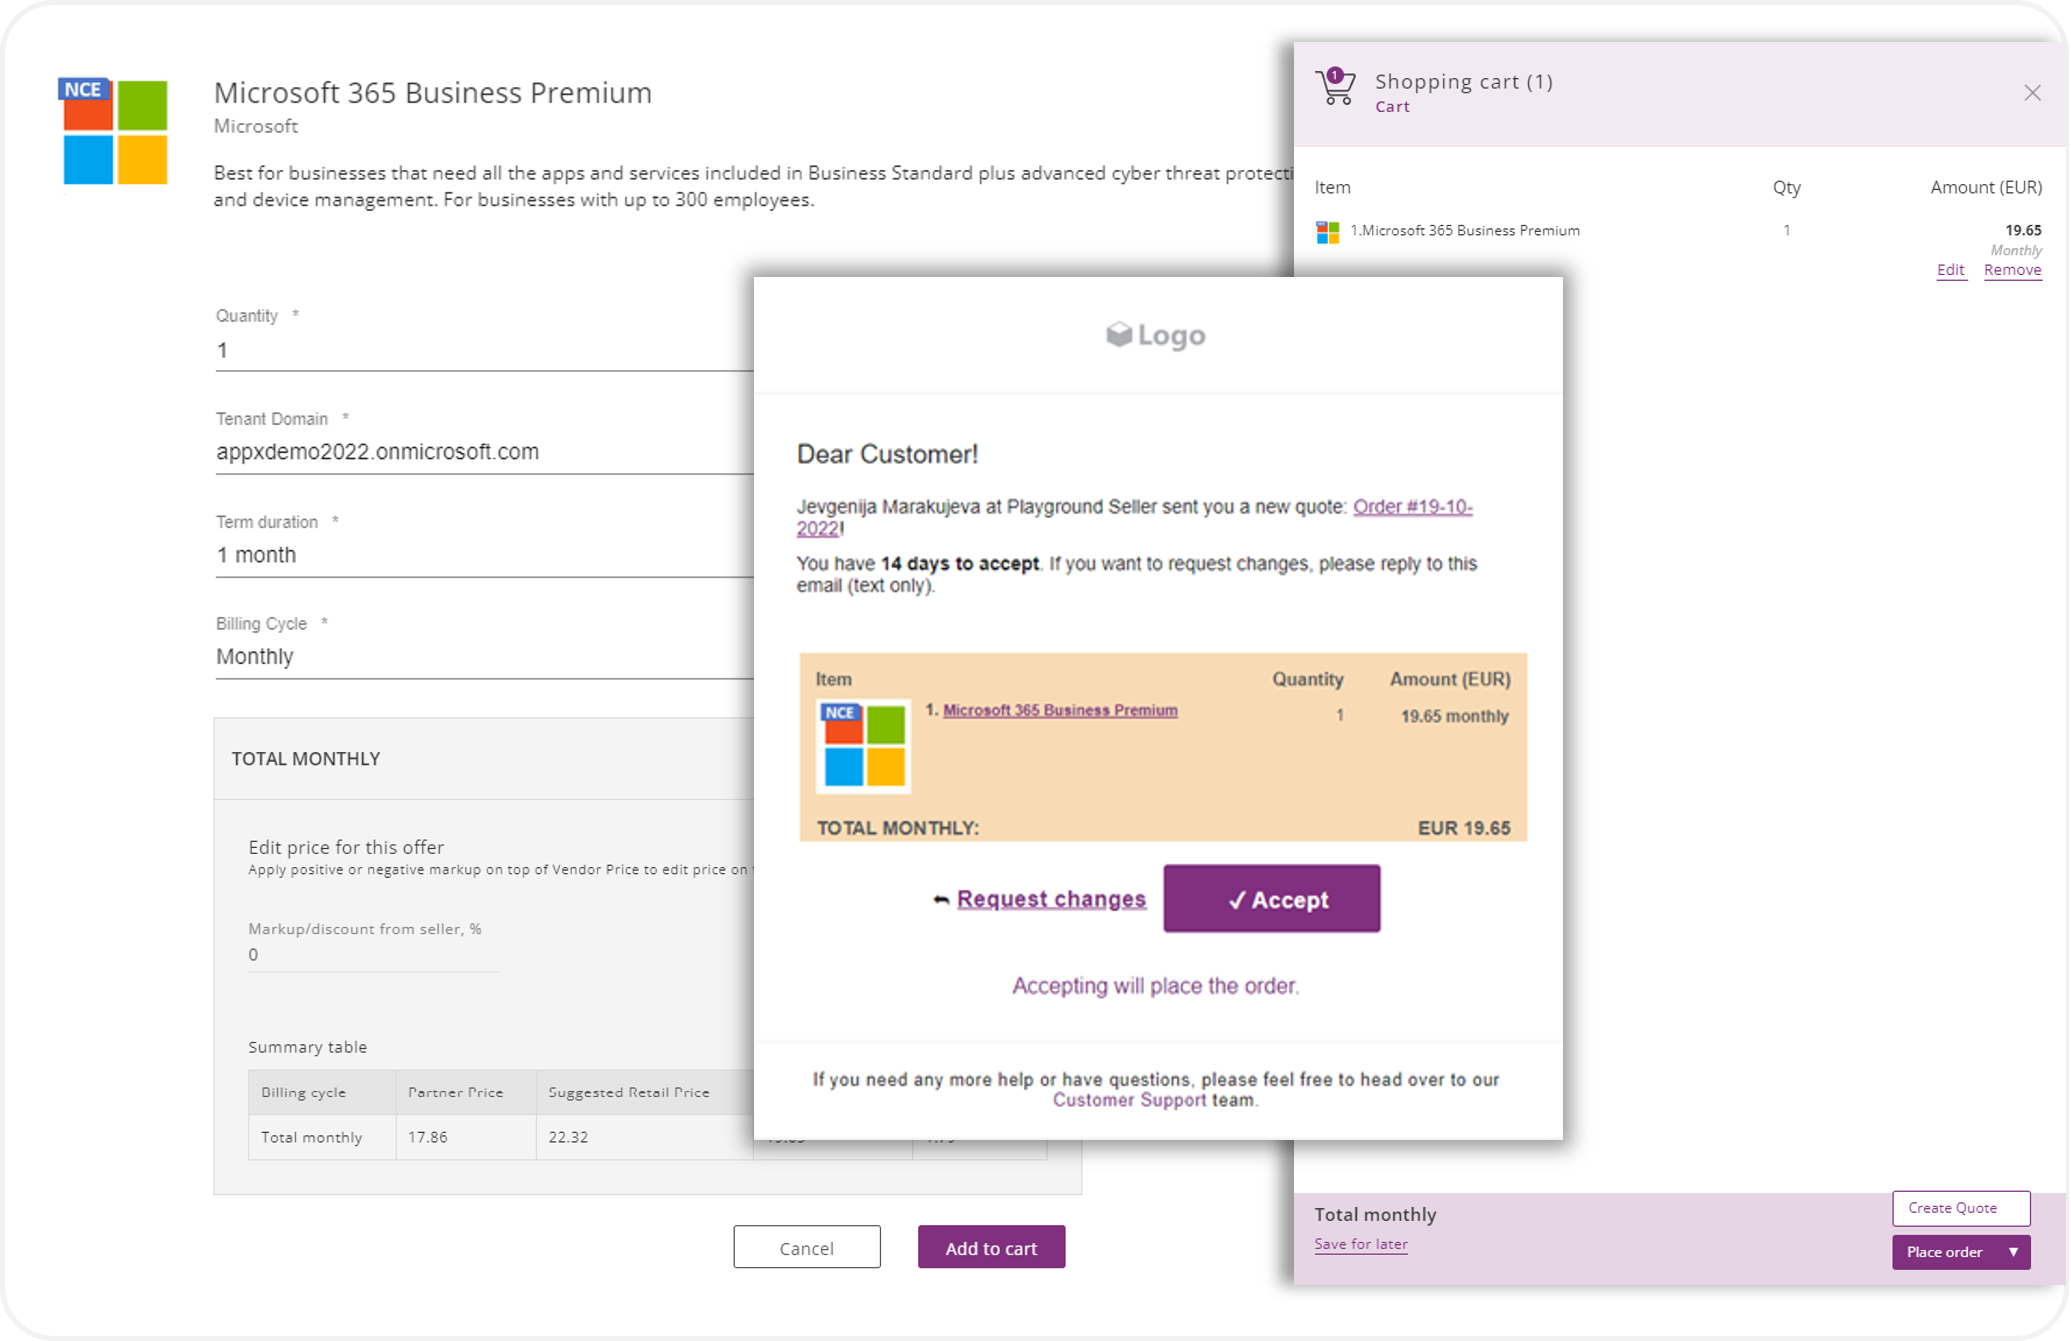Click the Qty column header in the cart
2071x1341 pixels.
[x=1786, y=187]
